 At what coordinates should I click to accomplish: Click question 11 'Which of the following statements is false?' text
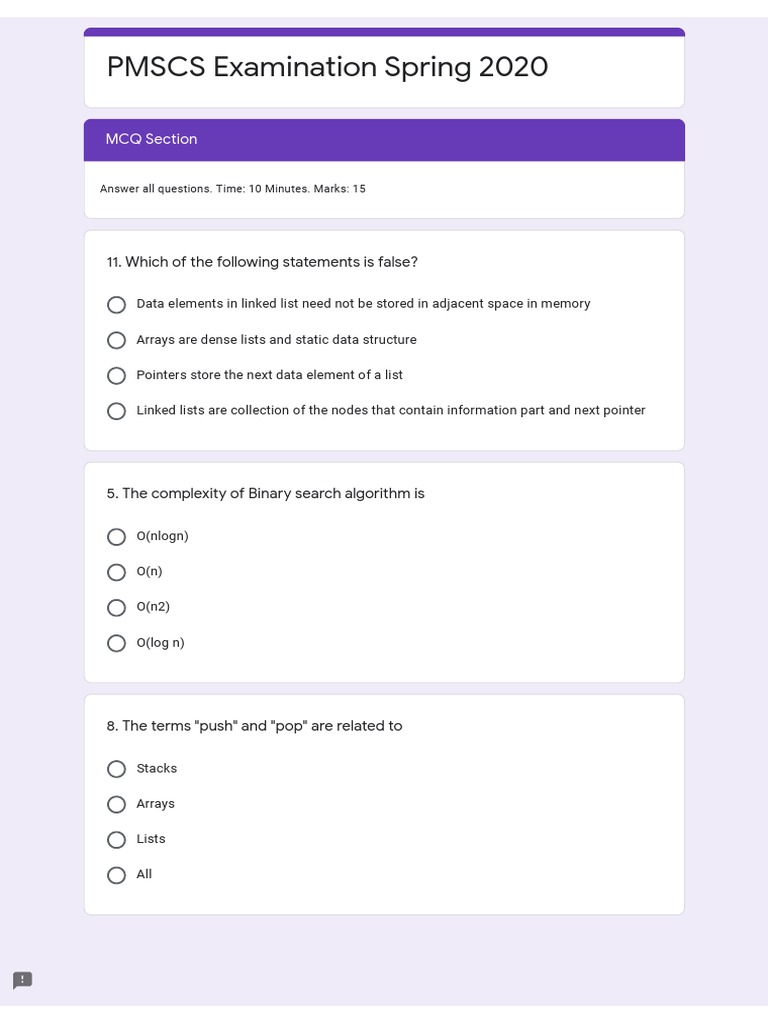click(x=262, y=262)
